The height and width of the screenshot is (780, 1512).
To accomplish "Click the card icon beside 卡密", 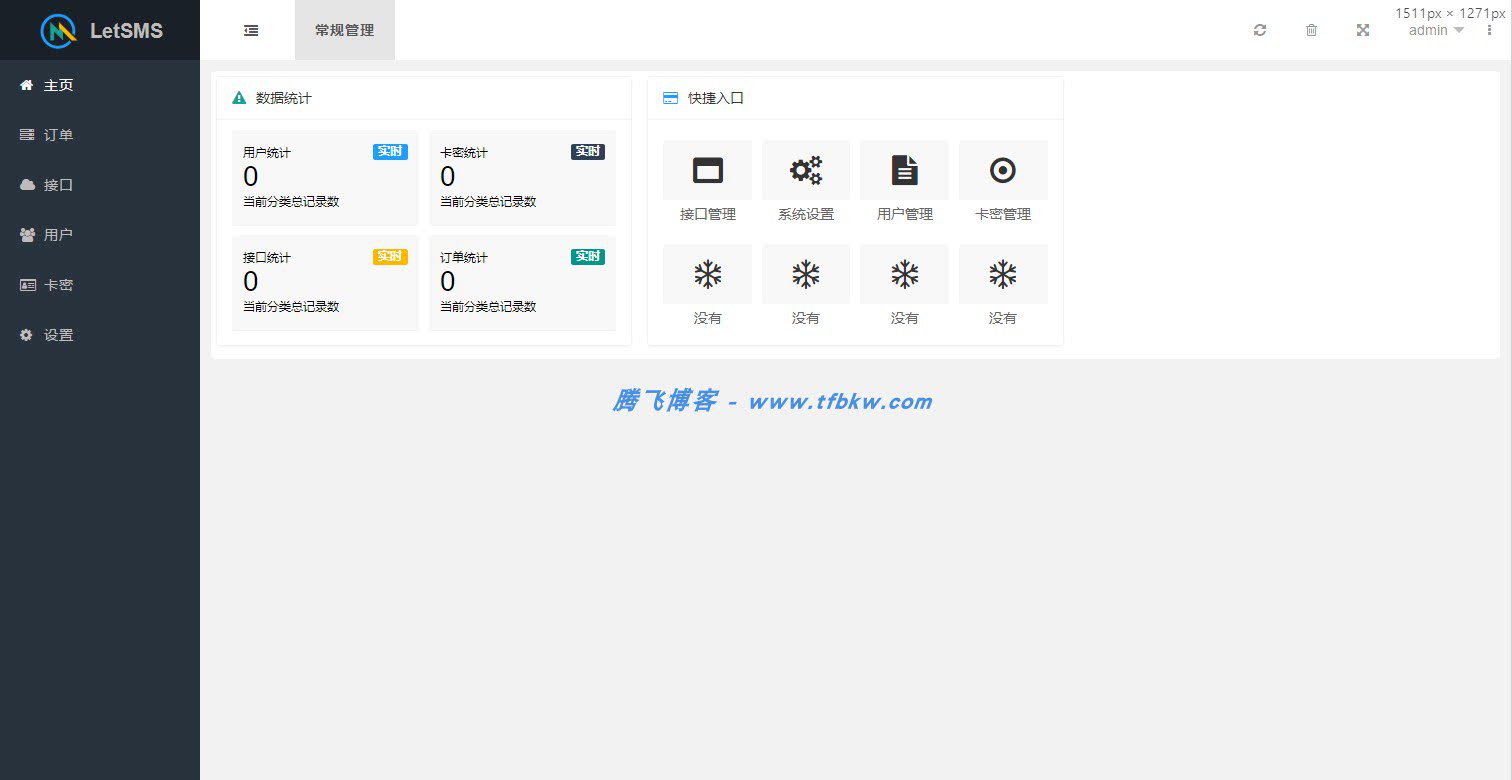I will (x=27, y=285).
